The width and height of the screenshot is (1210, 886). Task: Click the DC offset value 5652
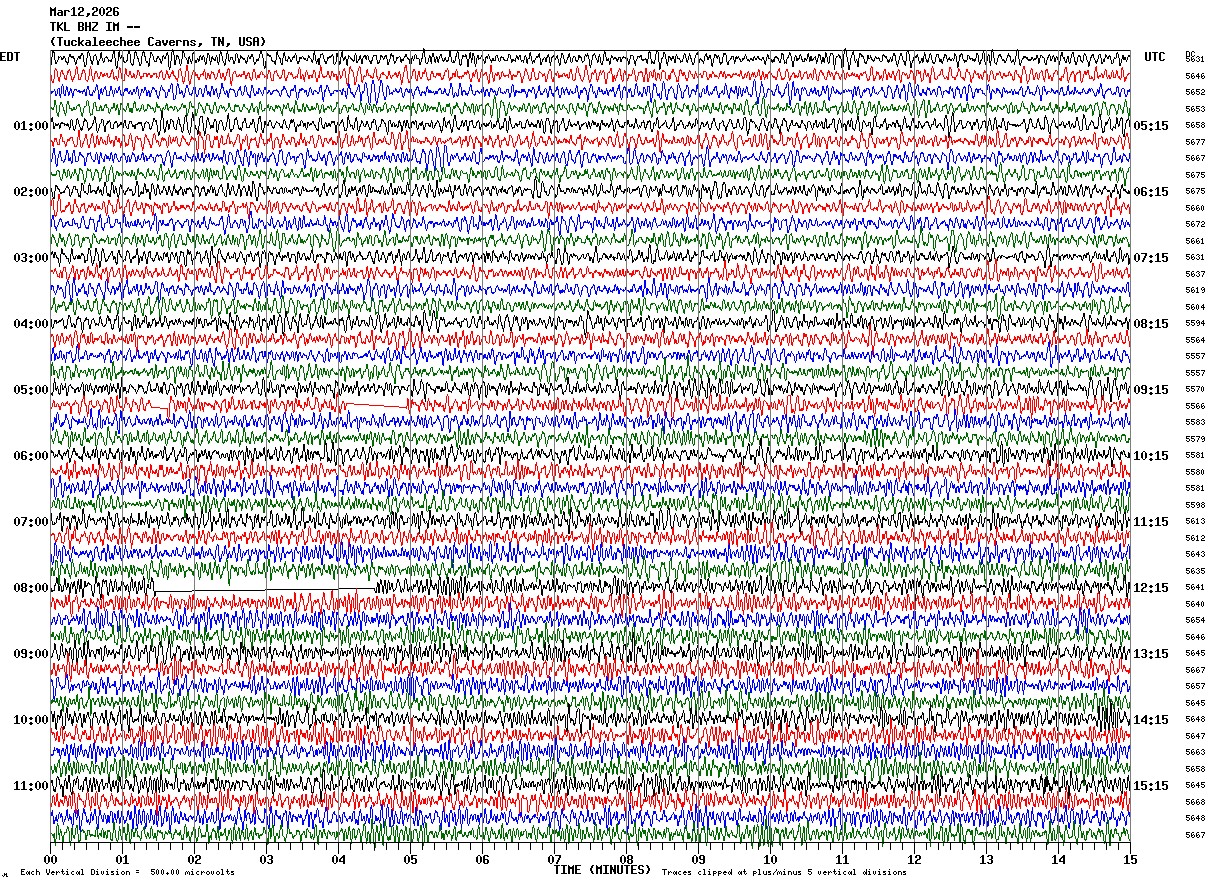1195,93
